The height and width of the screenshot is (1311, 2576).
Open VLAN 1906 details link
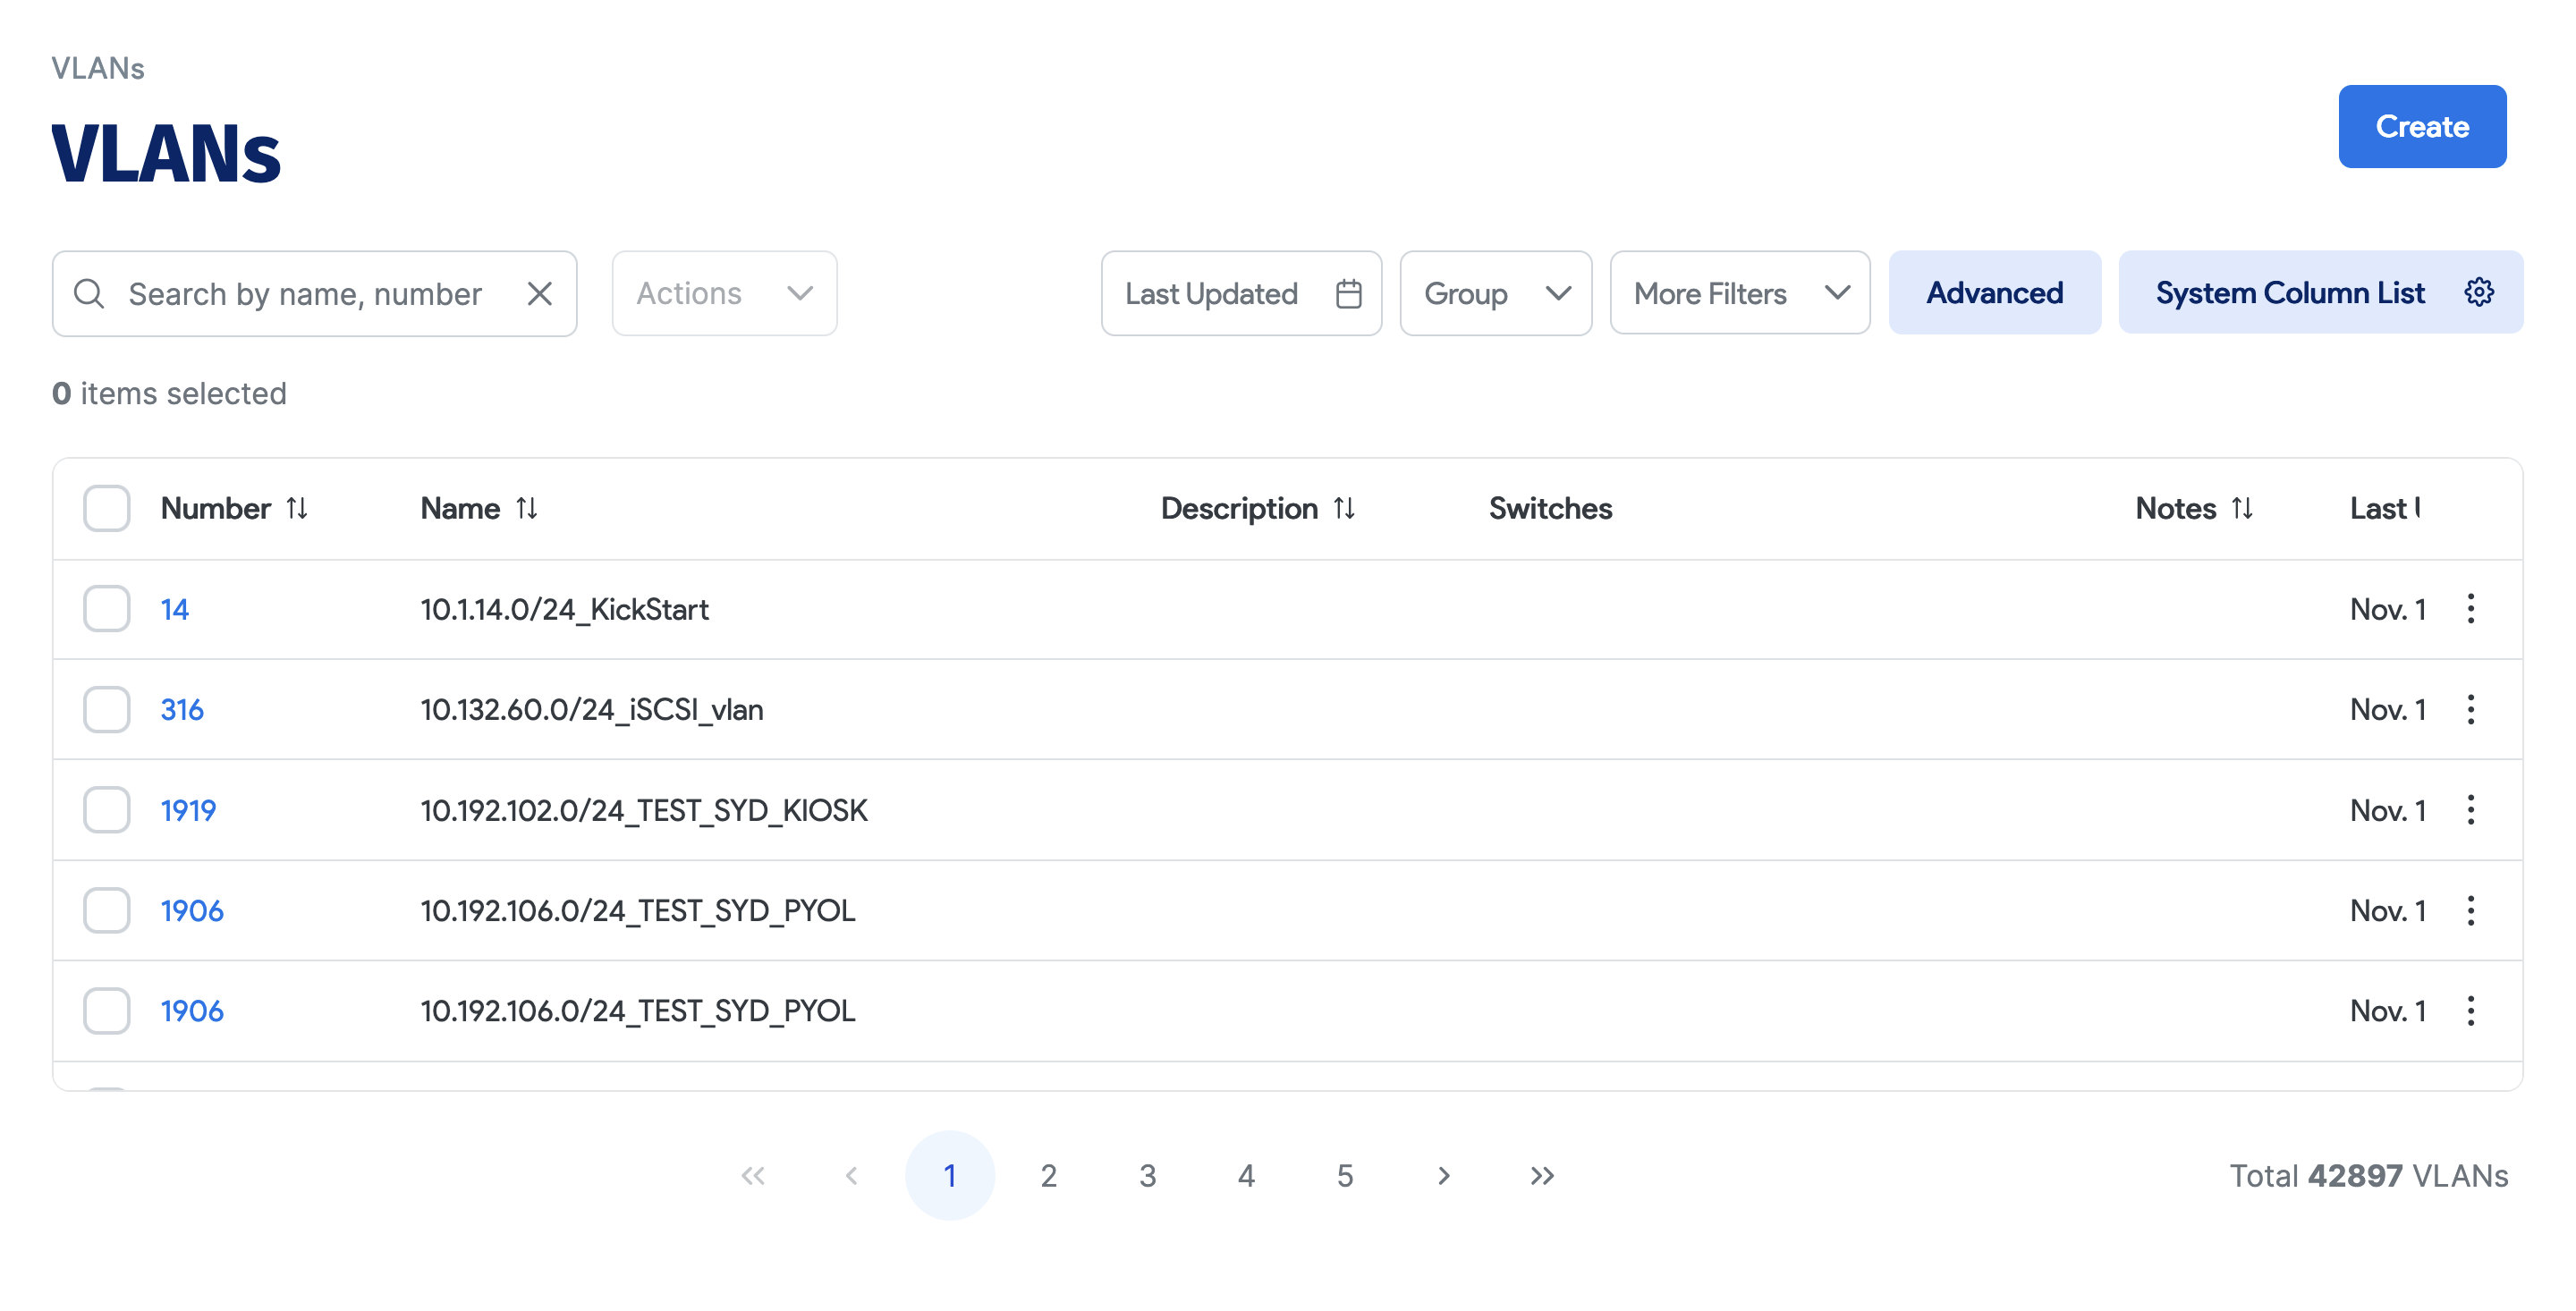(x=192, y=910)
